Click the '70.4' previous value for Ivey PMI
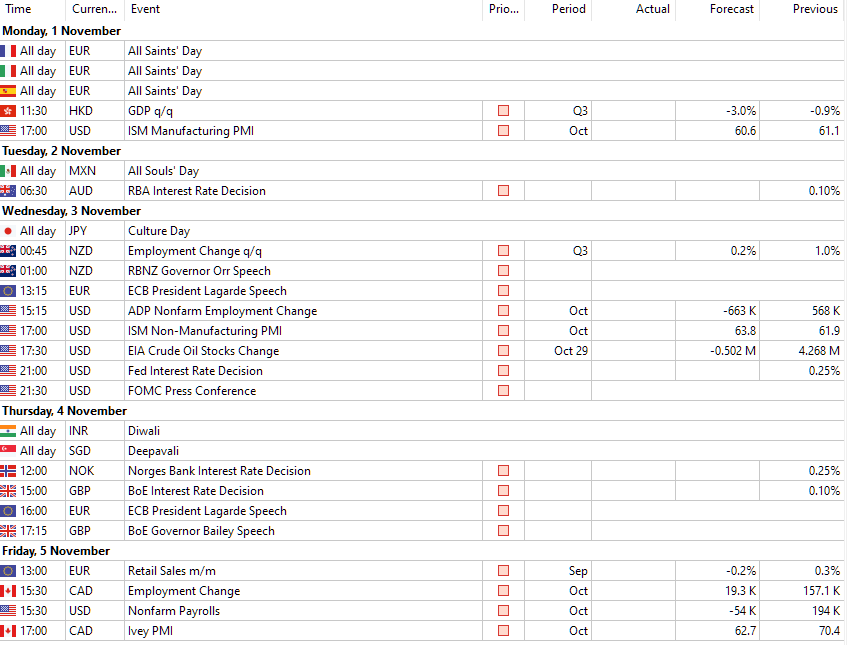The height and width of the screenshot is (645, 847). click(x=829, y=630)
